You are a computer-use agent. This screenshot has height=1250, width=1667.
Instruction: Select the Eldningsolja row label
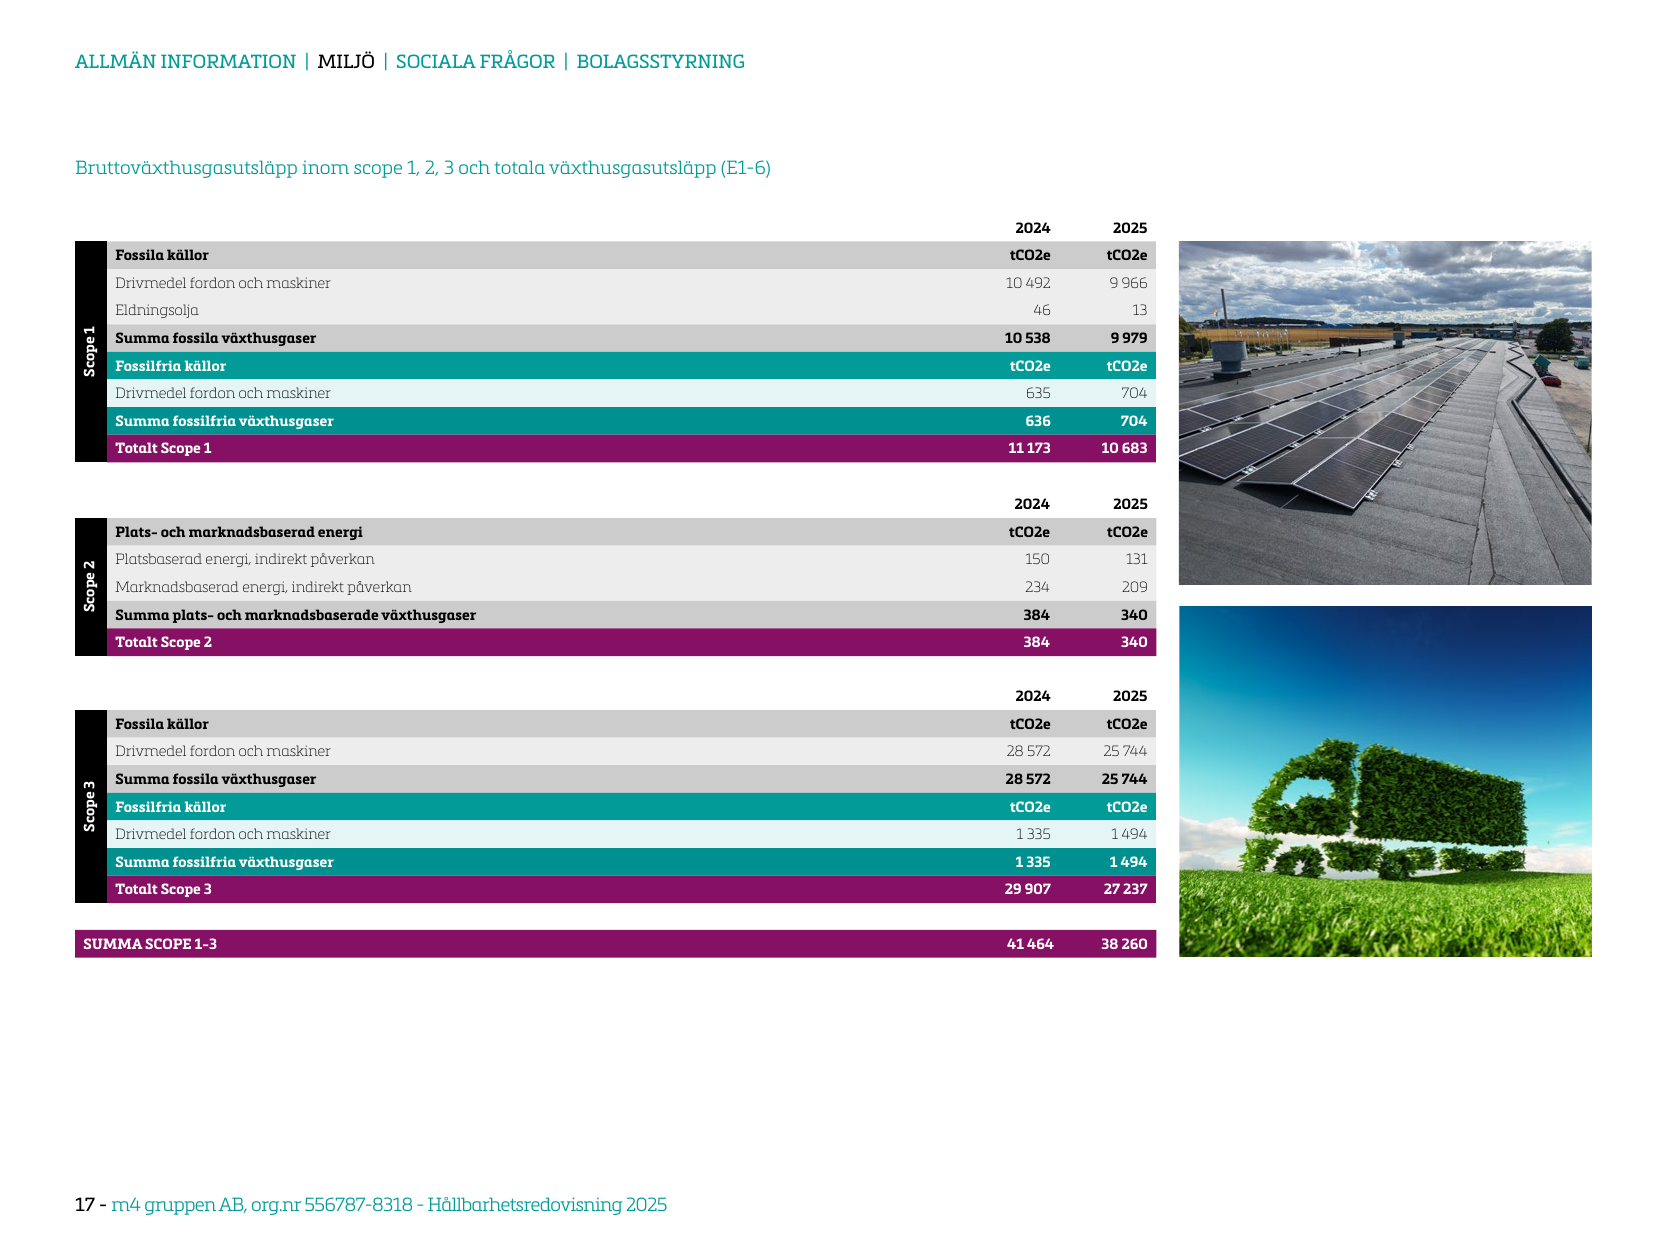157,310
